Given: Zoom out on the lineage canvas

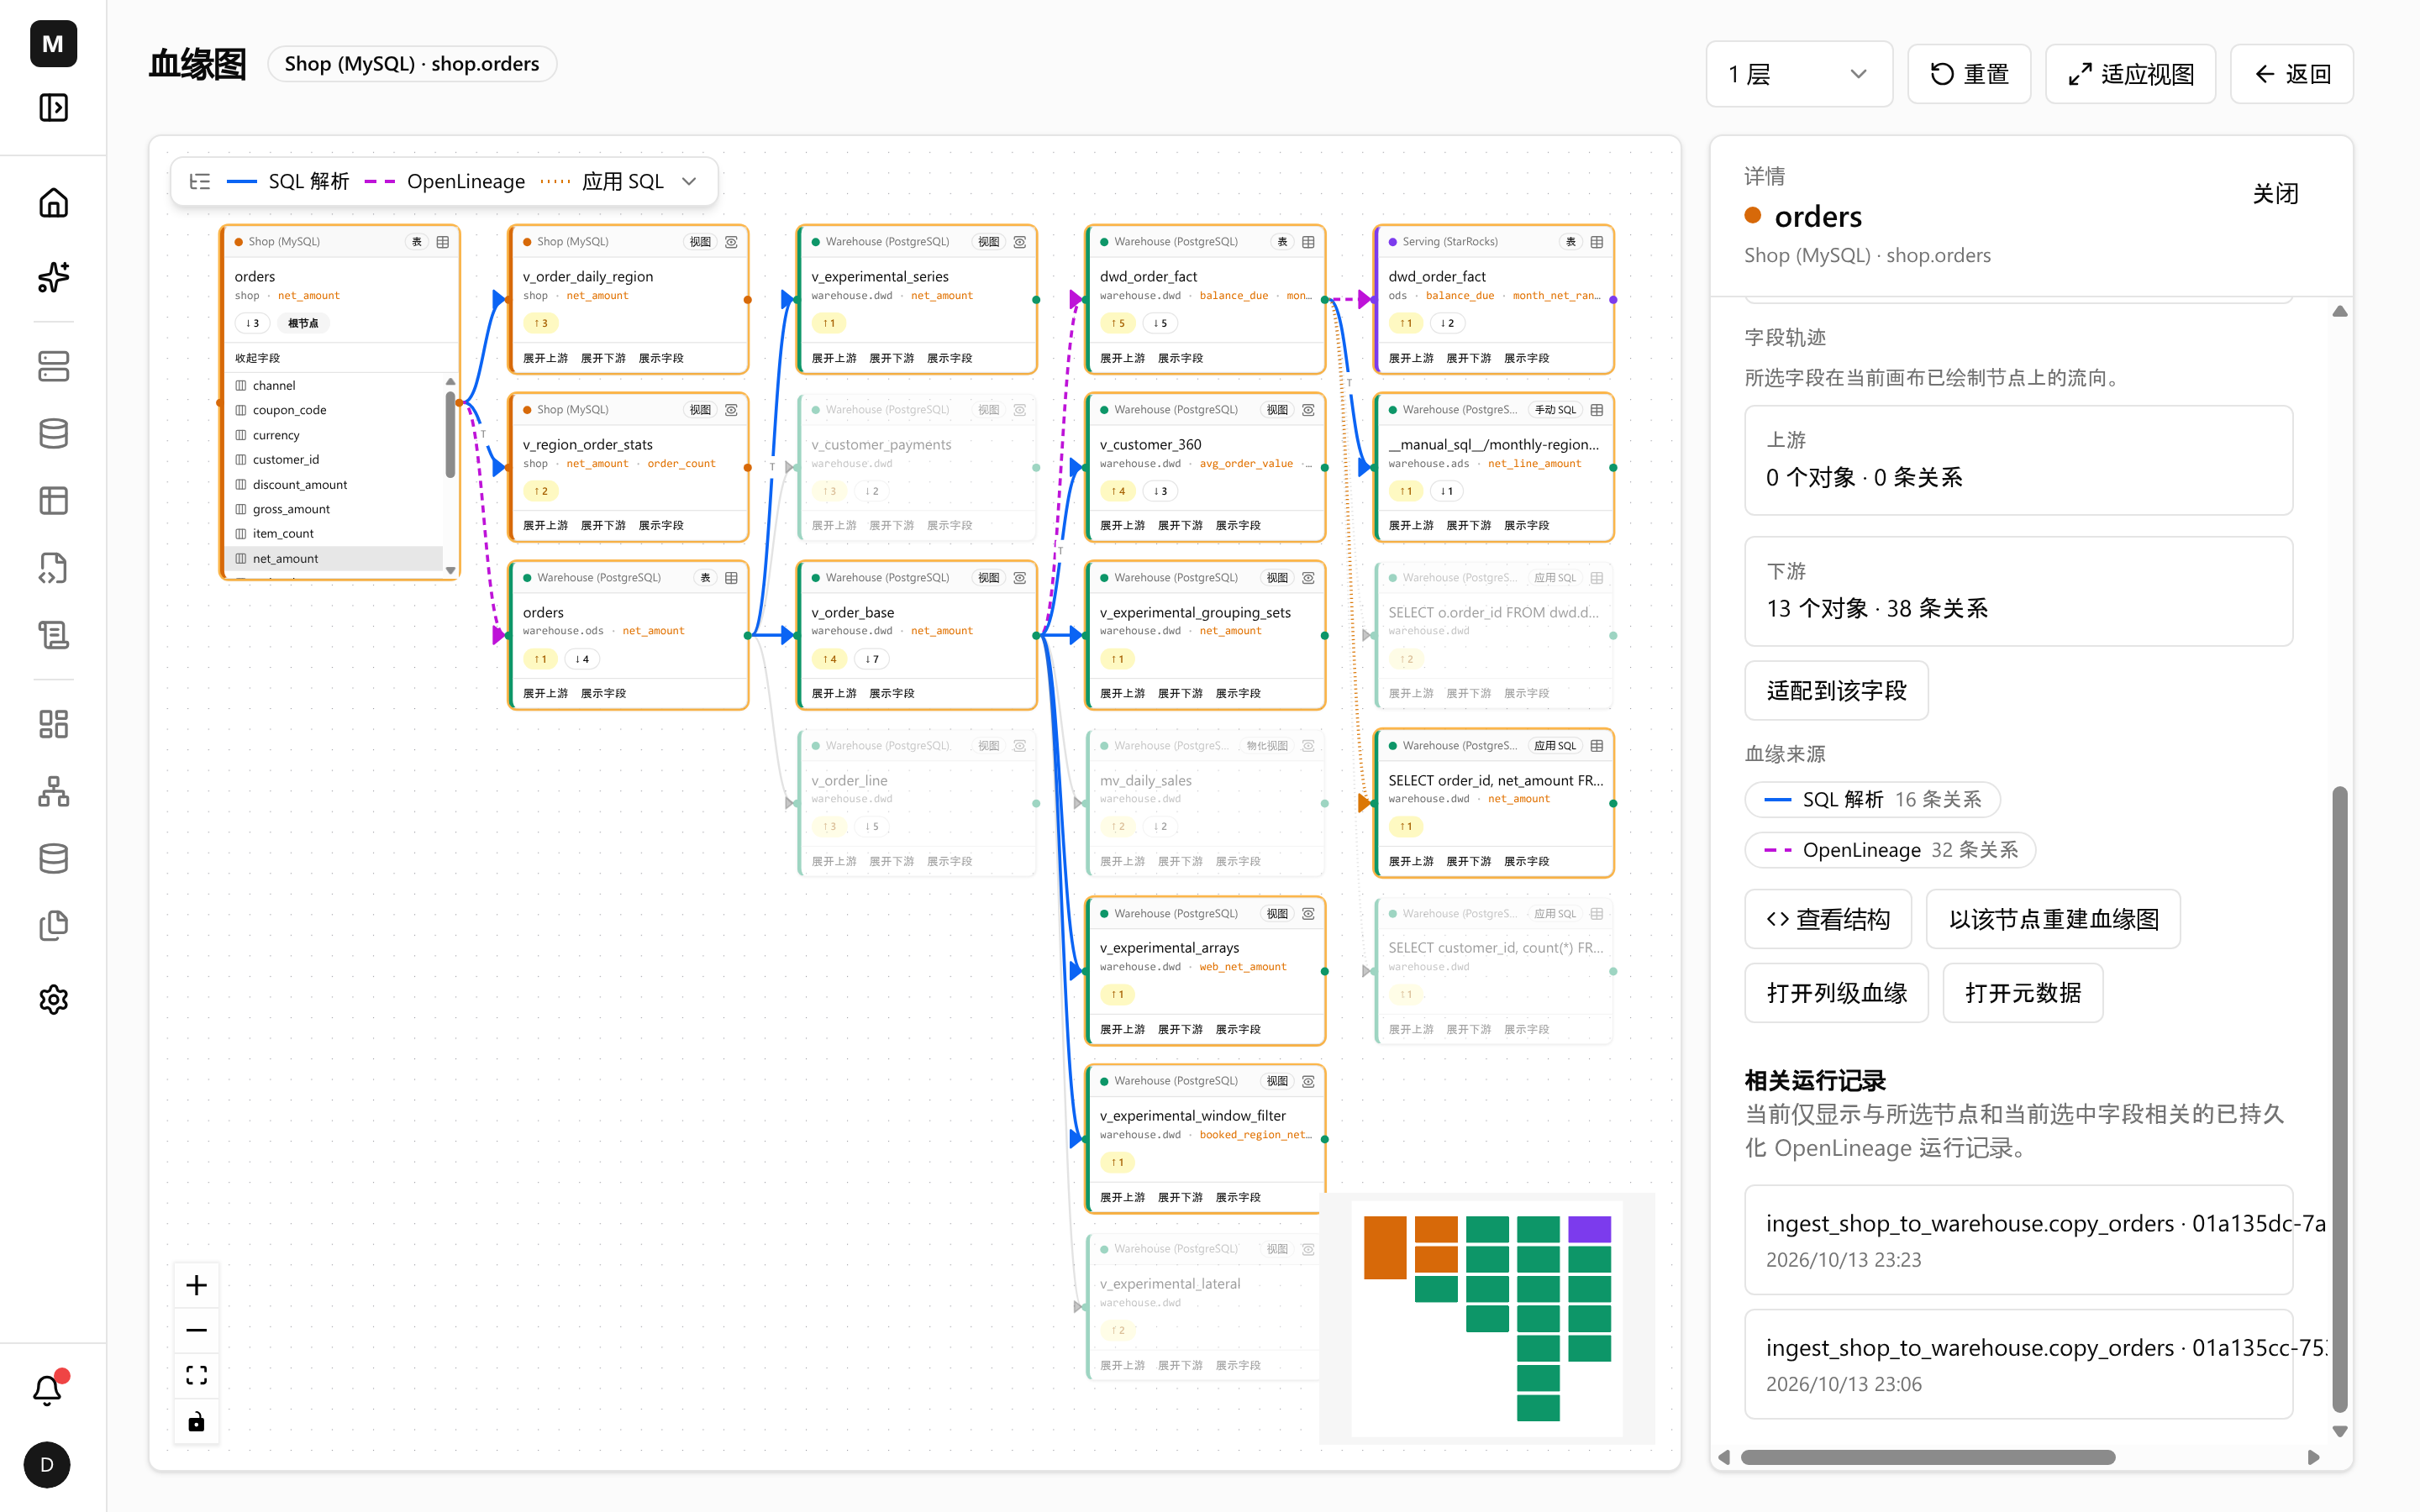Looking at the screenshot, I should pyautogui.click(x=196, y=1330).
